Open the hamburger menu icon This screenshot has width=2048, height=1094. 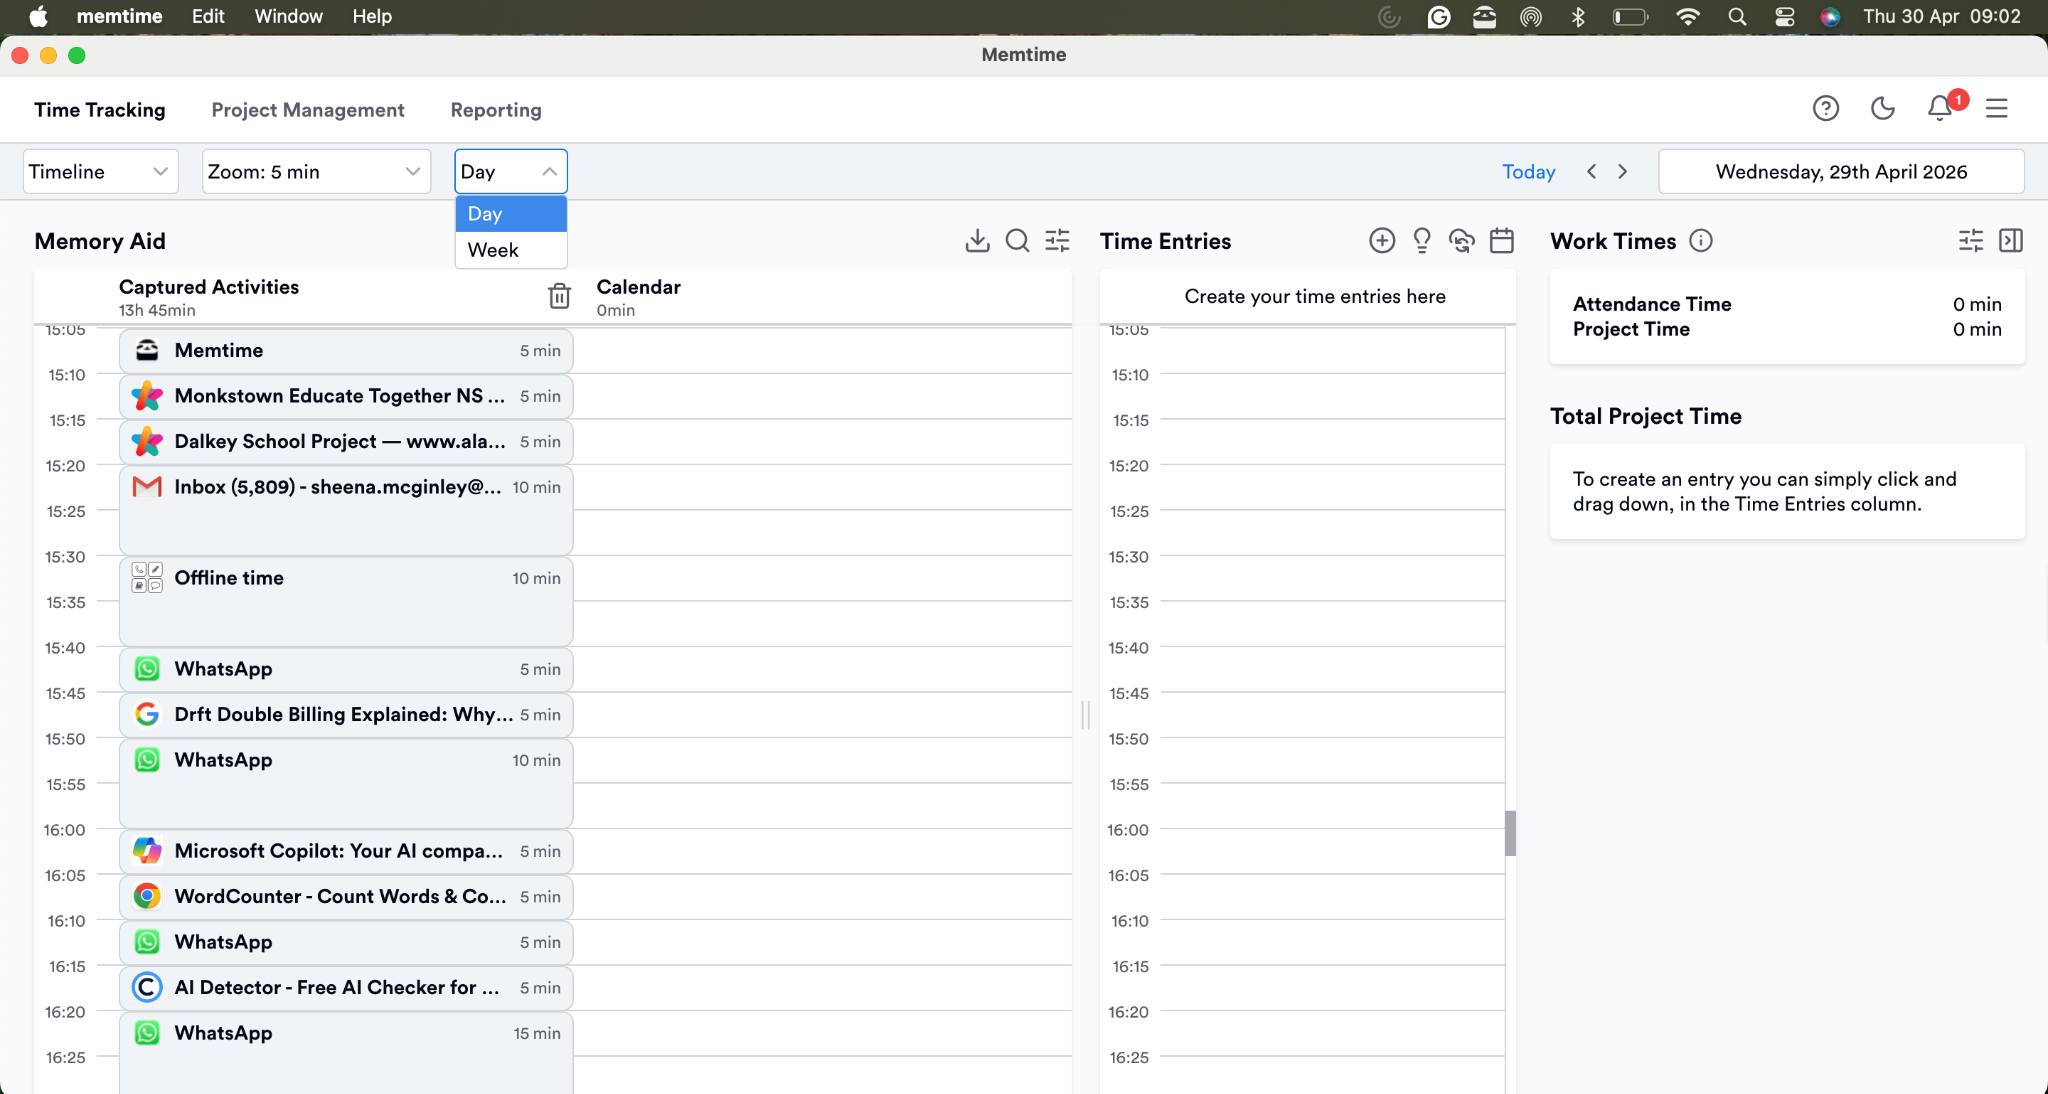(x=1997, y=108)
